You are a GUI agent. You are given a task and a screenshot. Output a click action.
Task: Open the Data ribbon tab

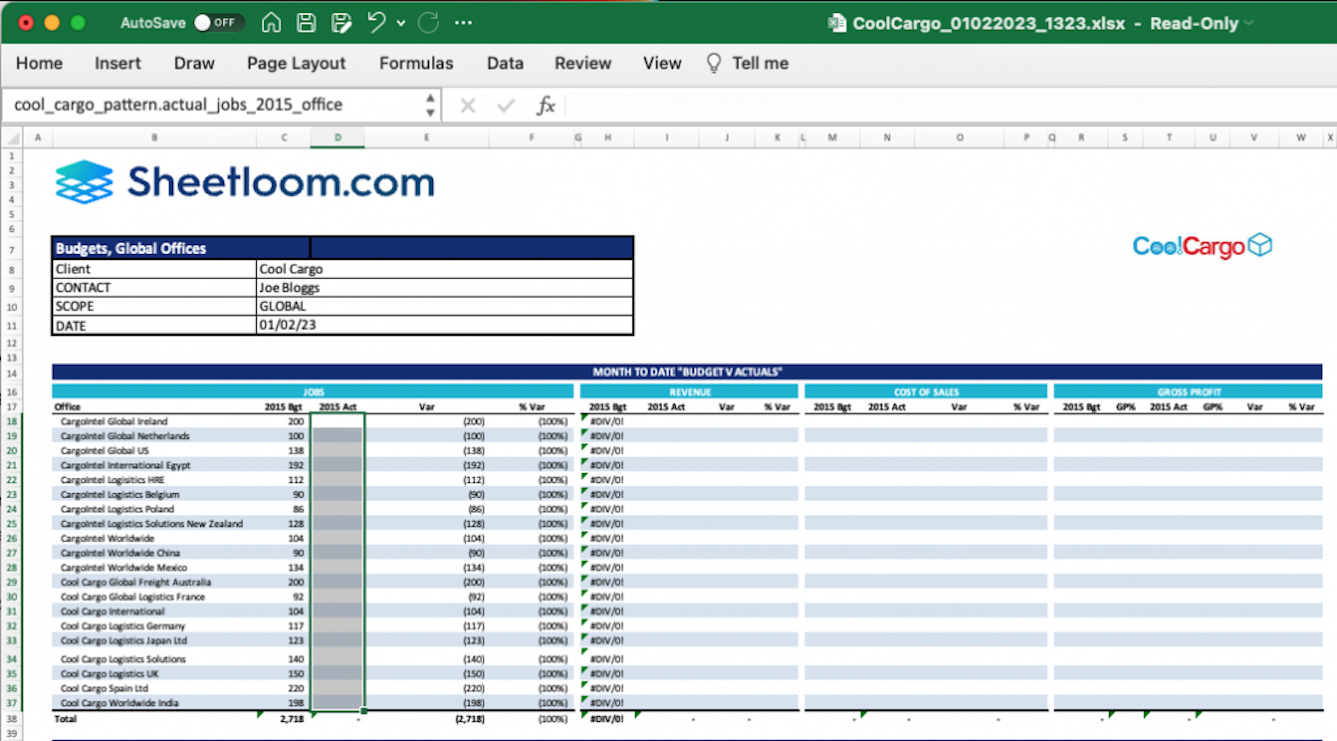pos(505,63)
